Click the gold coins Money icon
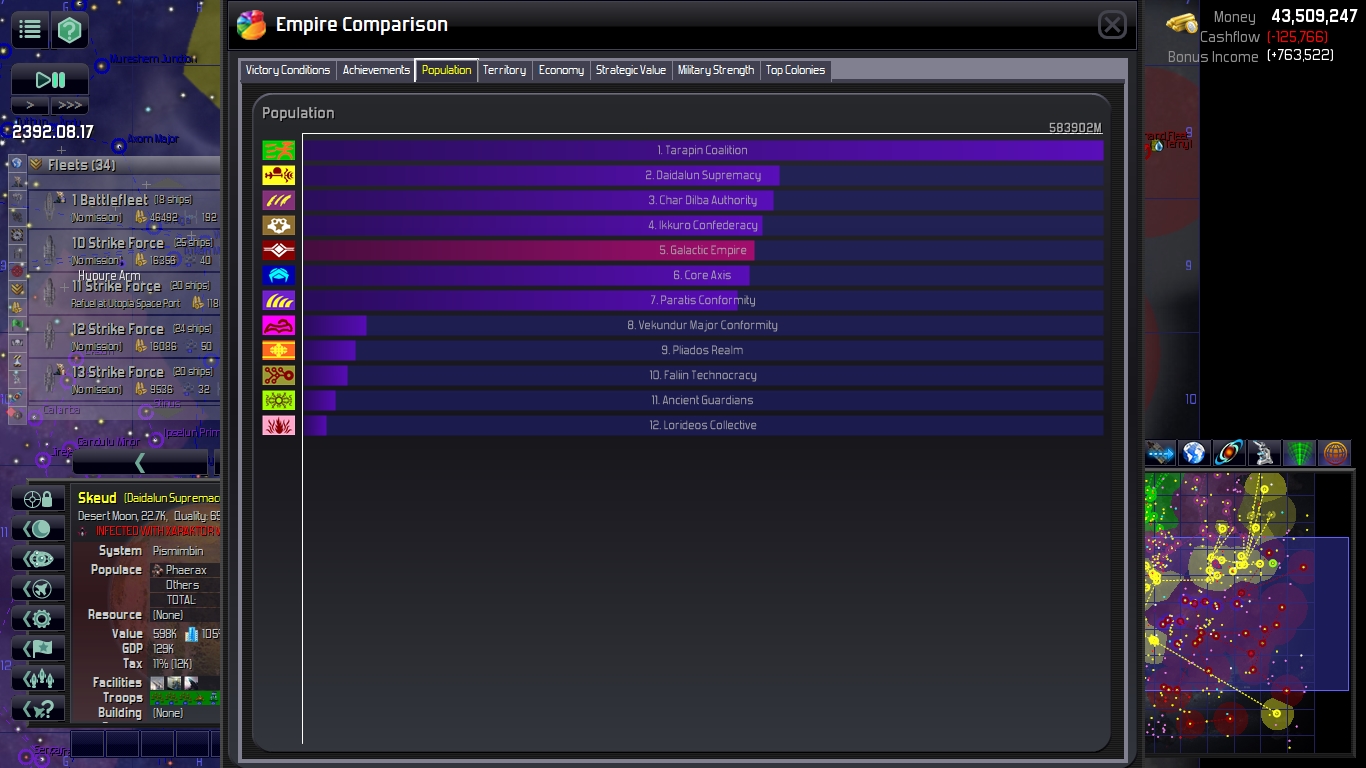Image resolution: width=1366 pixels, height=768 pixels. [1182, 21]
